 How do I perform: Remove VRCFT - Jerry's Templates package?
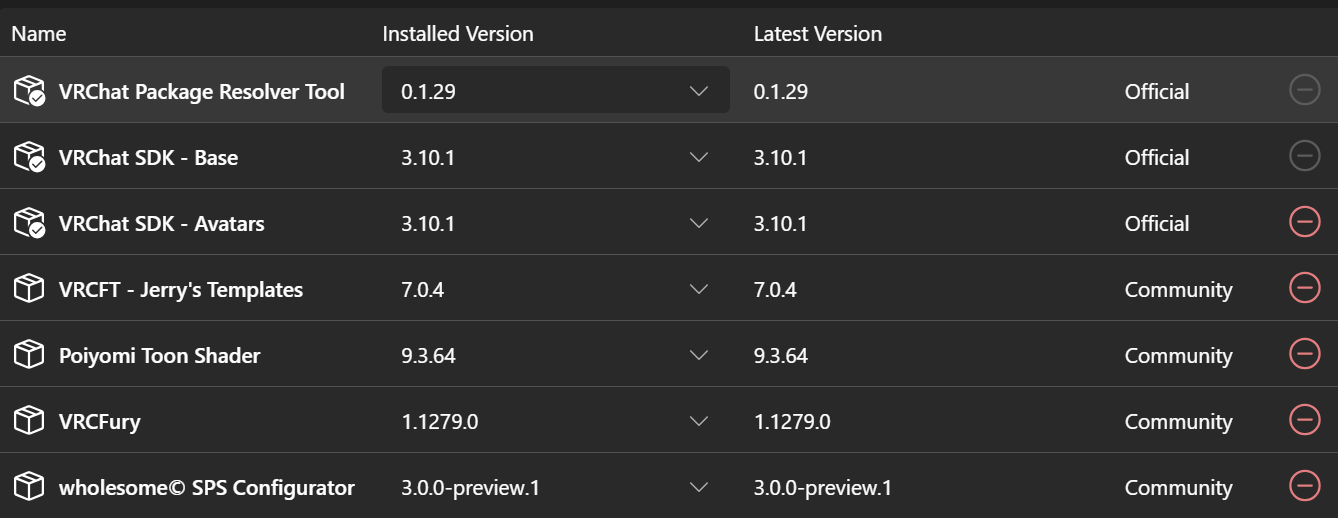[1304, 288]
